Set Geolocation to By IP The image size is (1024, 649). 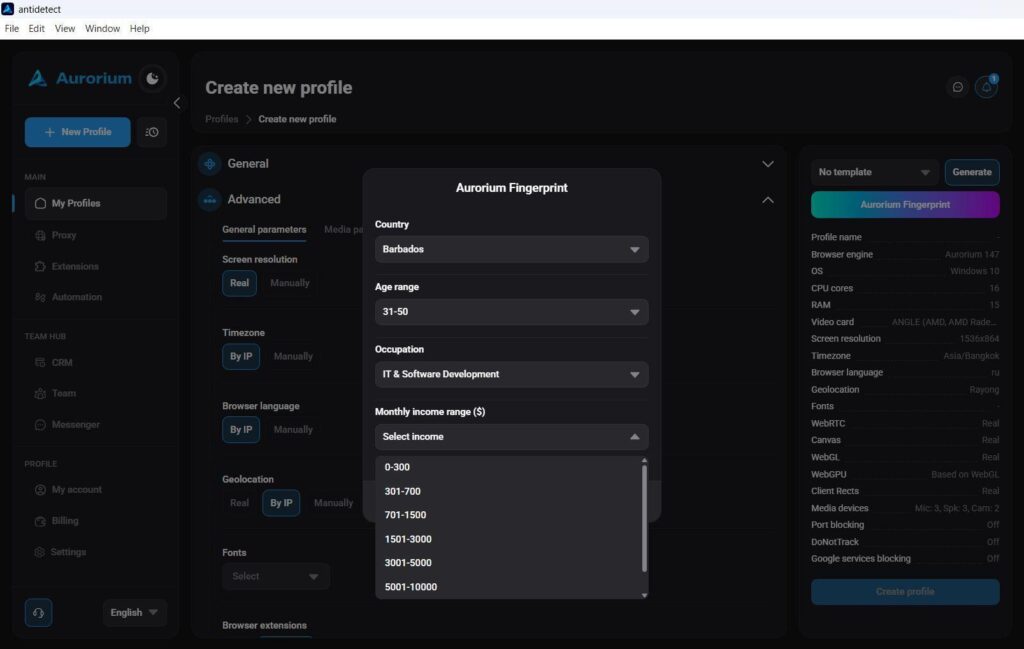click(281, 503)
